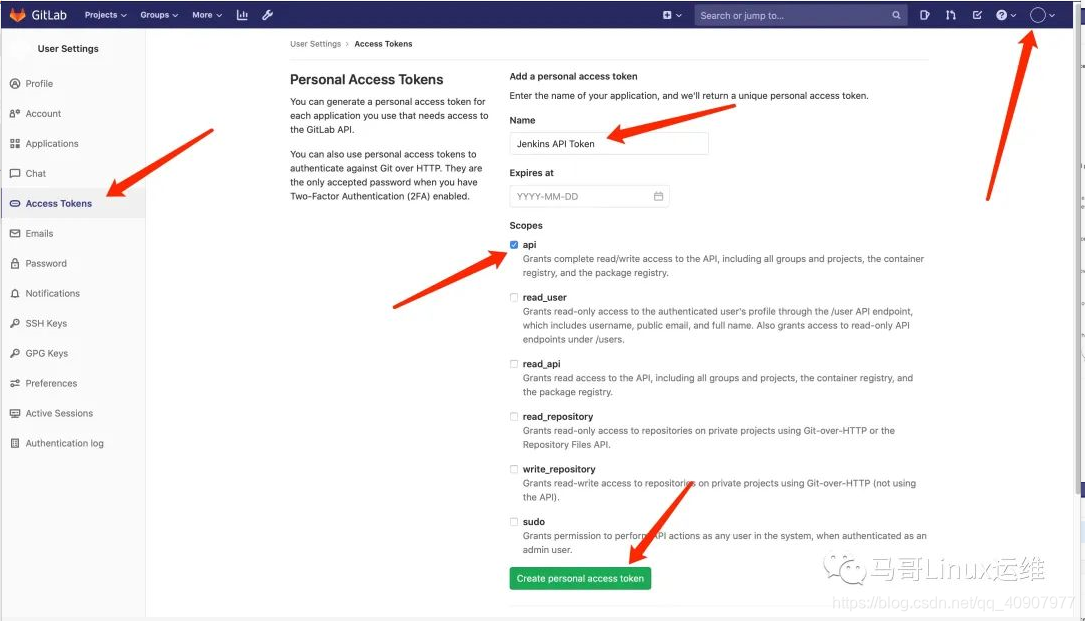Open Emails settings link
Viewport: 1085px width, 621px height.
point(39,233)
